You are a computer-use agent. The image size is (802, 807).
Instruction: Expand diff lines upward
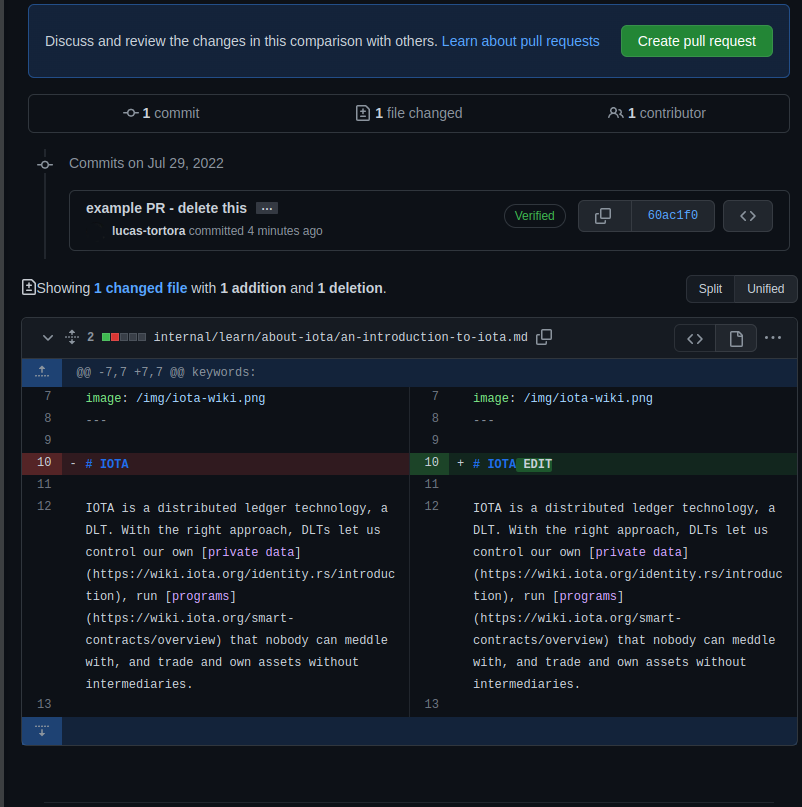pos(42,372)
